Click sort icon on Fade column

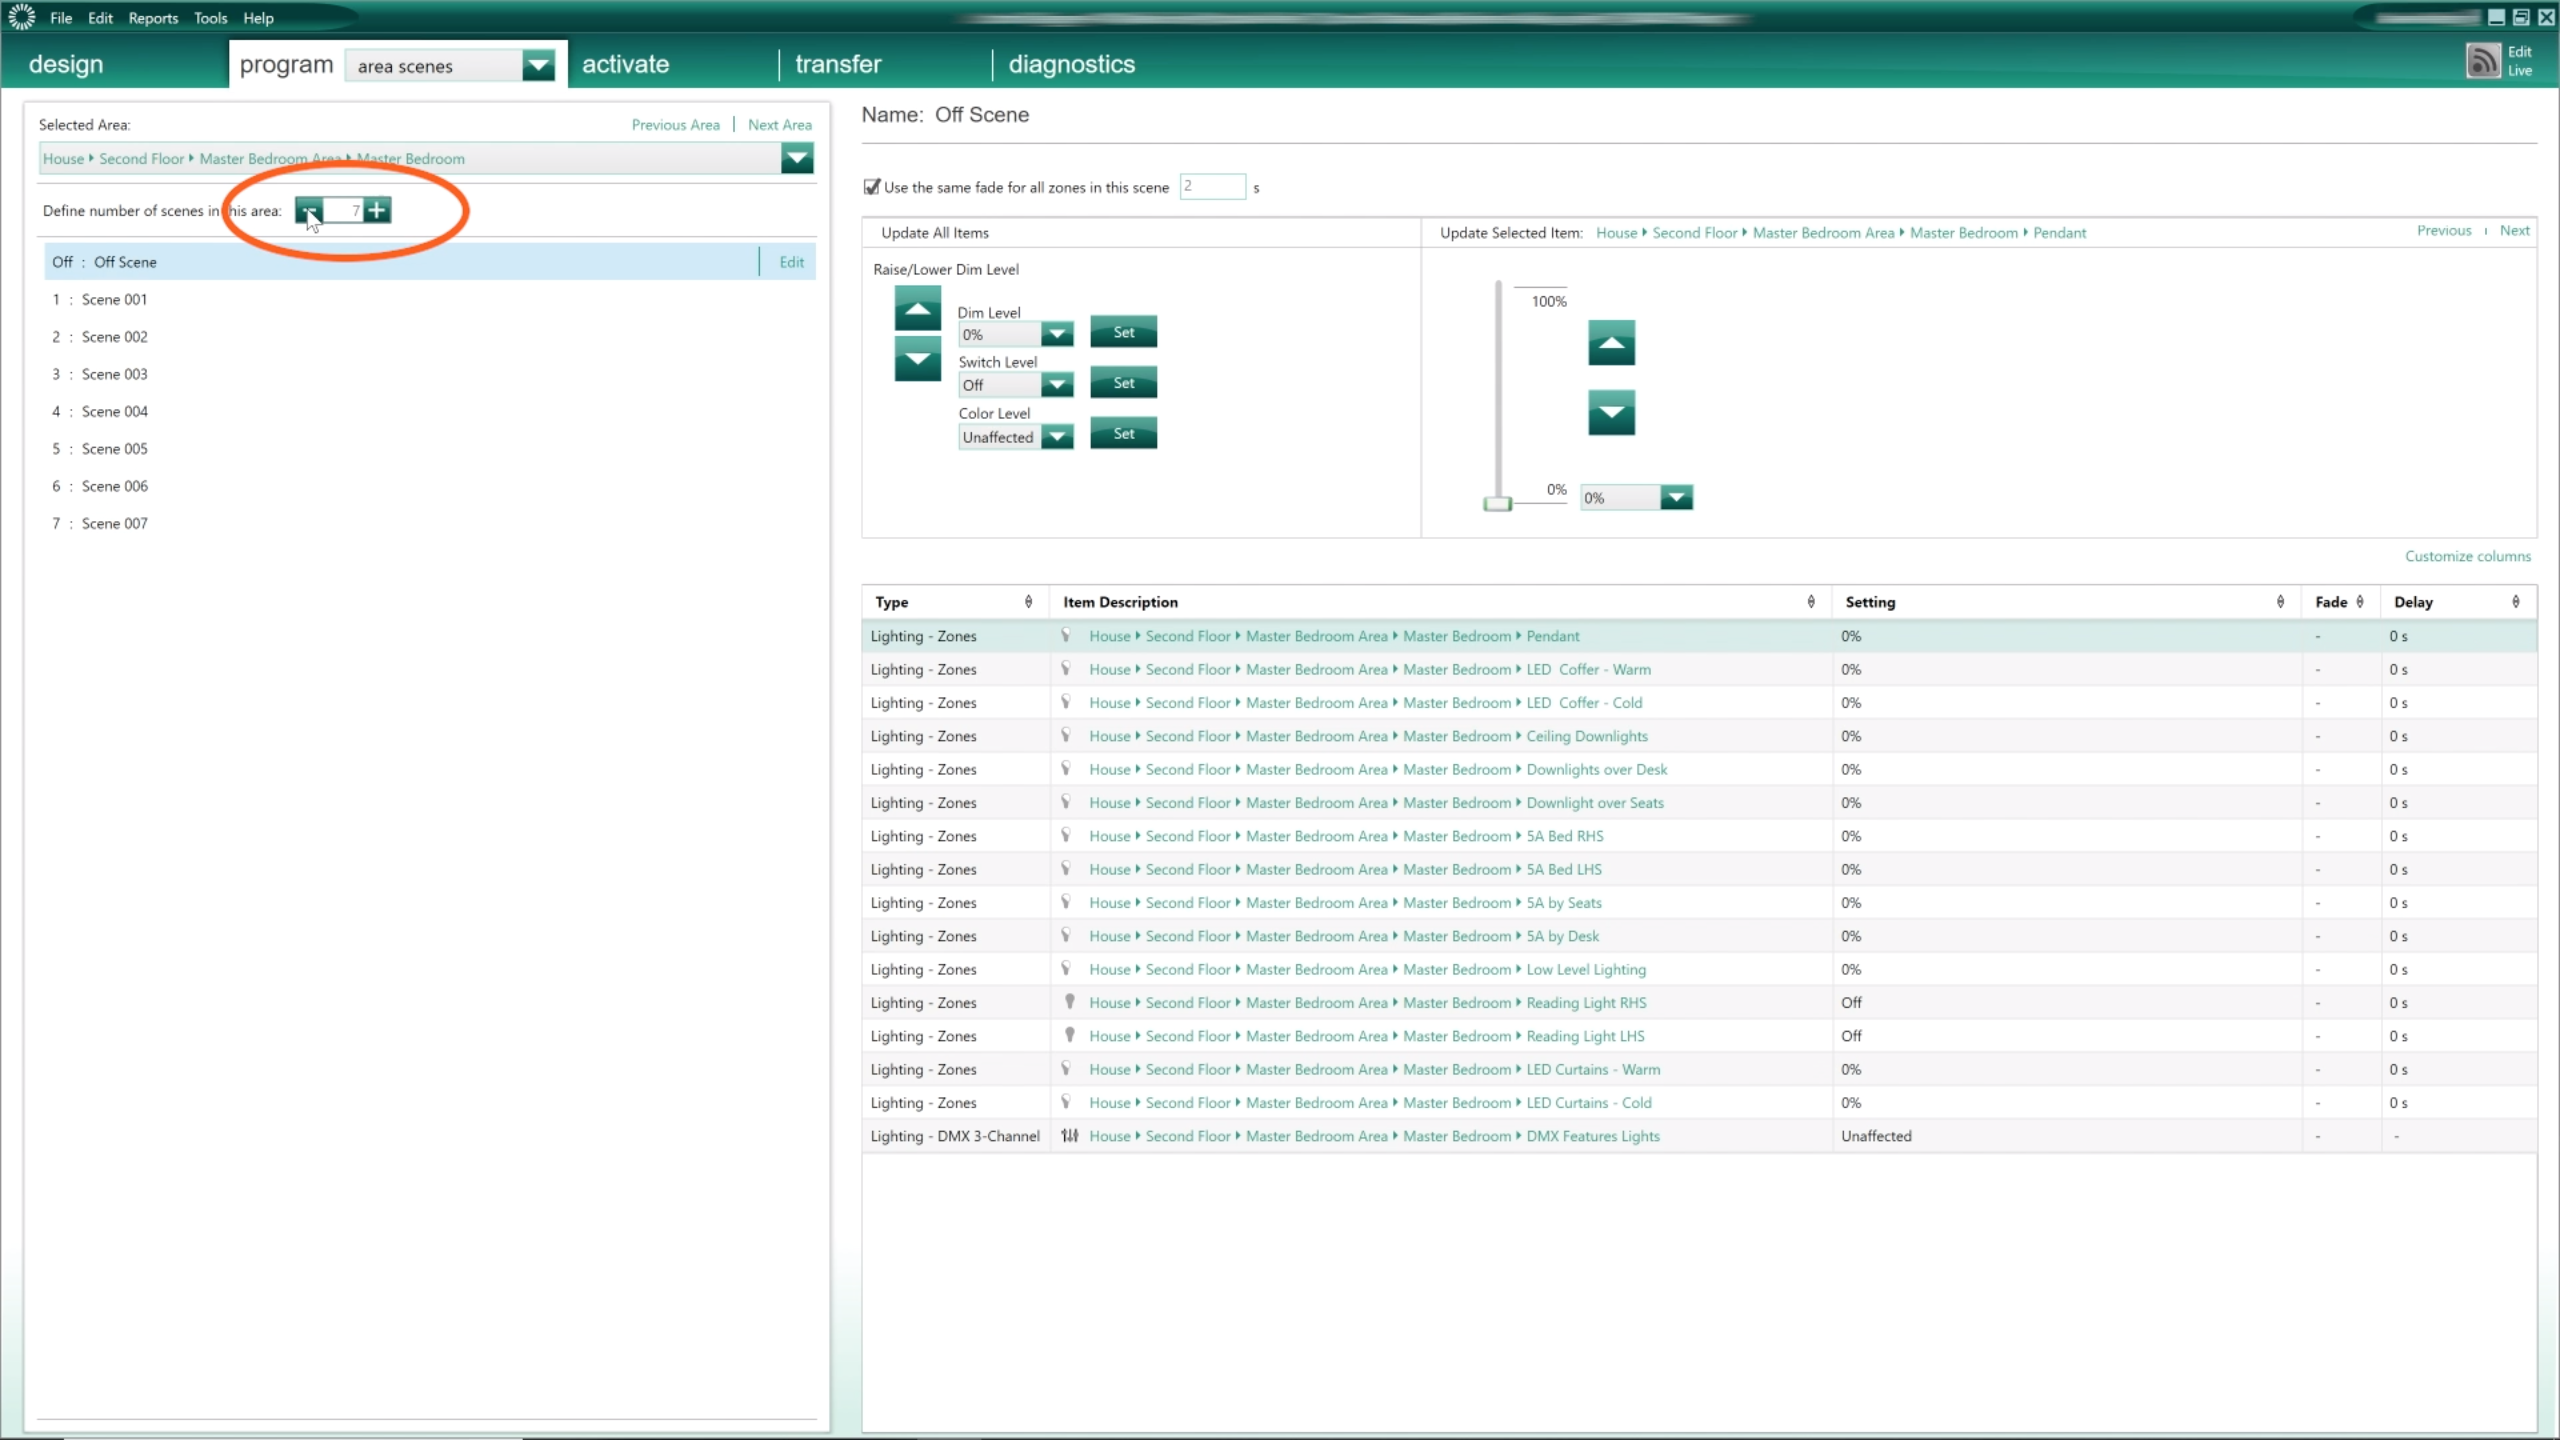(x=2360, y=602)
